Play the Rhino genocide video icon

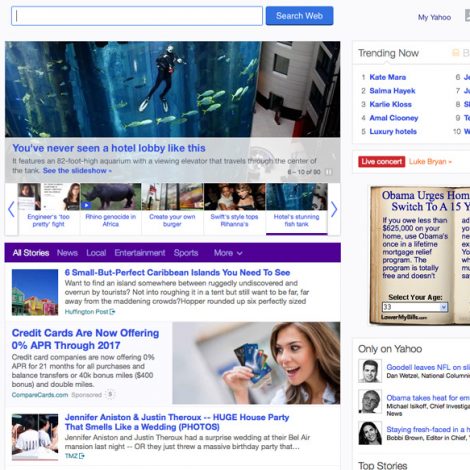click(86, 205)
